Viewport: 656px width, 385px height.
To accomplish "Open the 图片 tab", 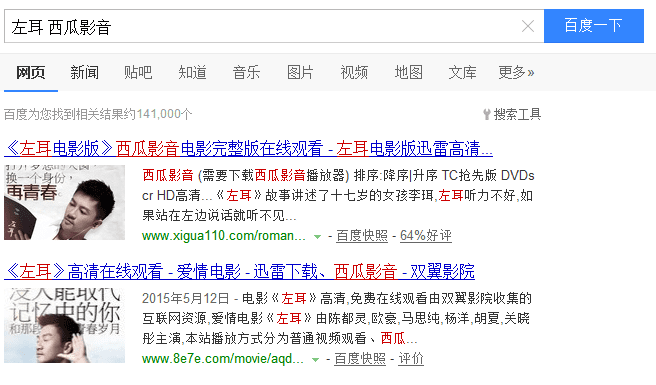I will tap(300, 72).
